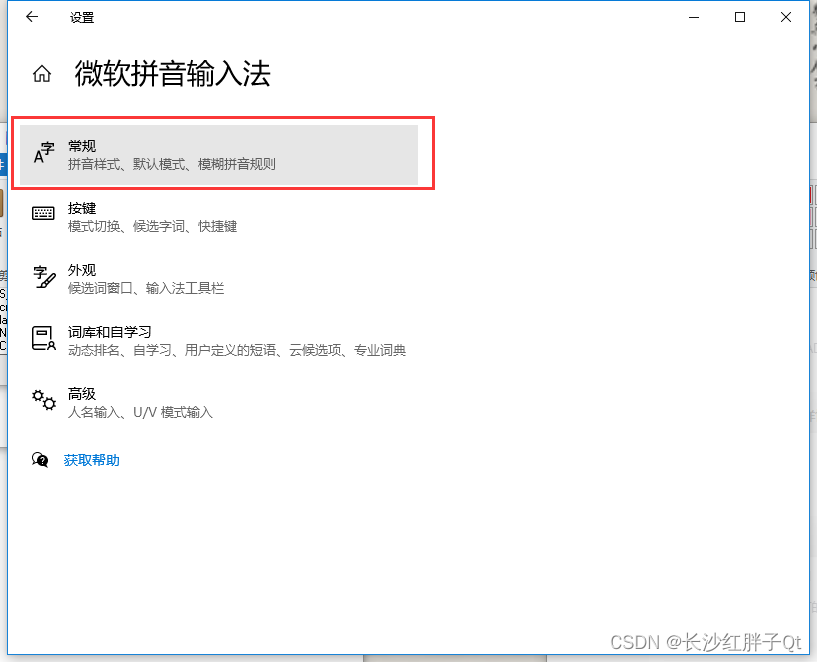Viewport: 817px width, 662px height.
Task: Minimize the Settings window
Action: click(x=693, y=17)
